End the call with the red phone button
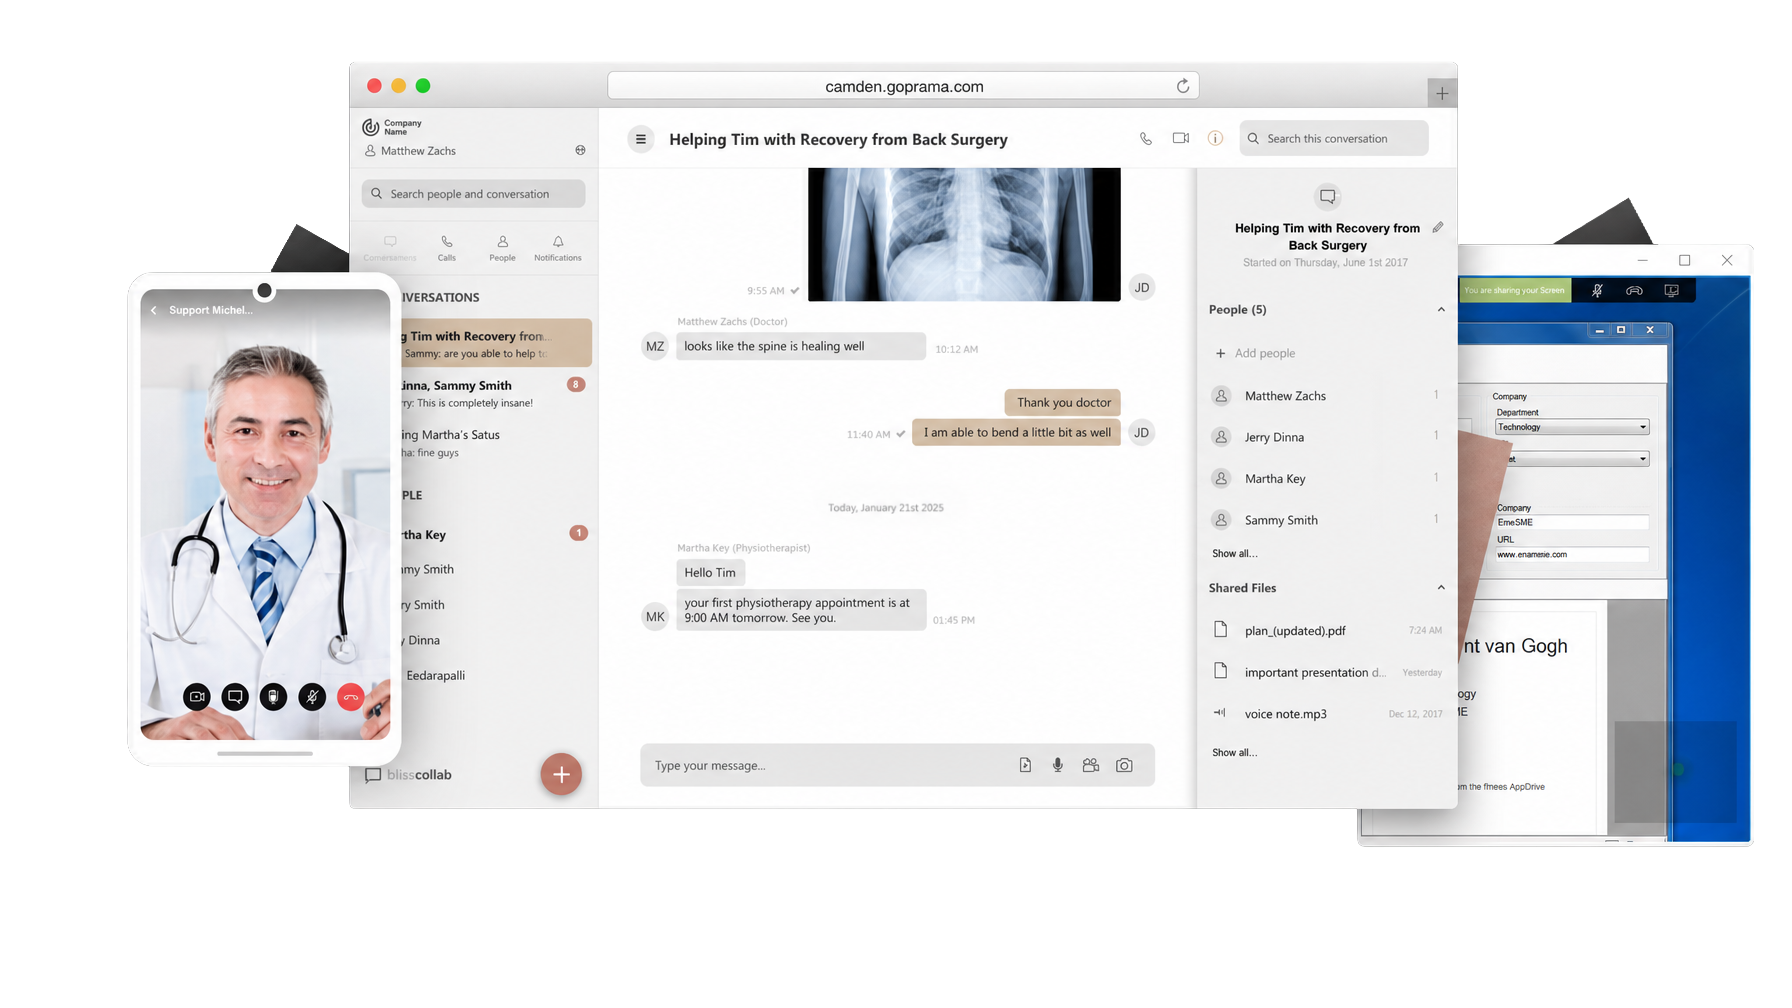This screenshot has height=1008, width=1792. (x=350, y=697)
